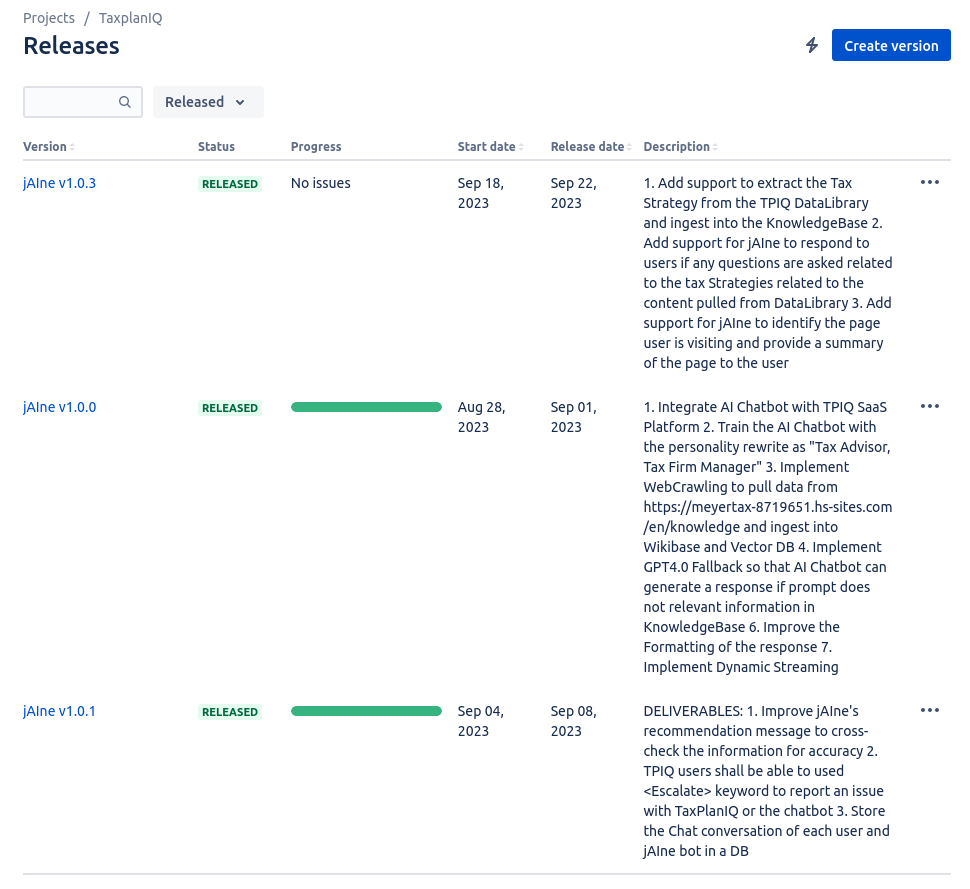This screenshot has height=889, width=970.
Task: Open more actions for jAIne v1.0.3
Action: coord(930,183)
